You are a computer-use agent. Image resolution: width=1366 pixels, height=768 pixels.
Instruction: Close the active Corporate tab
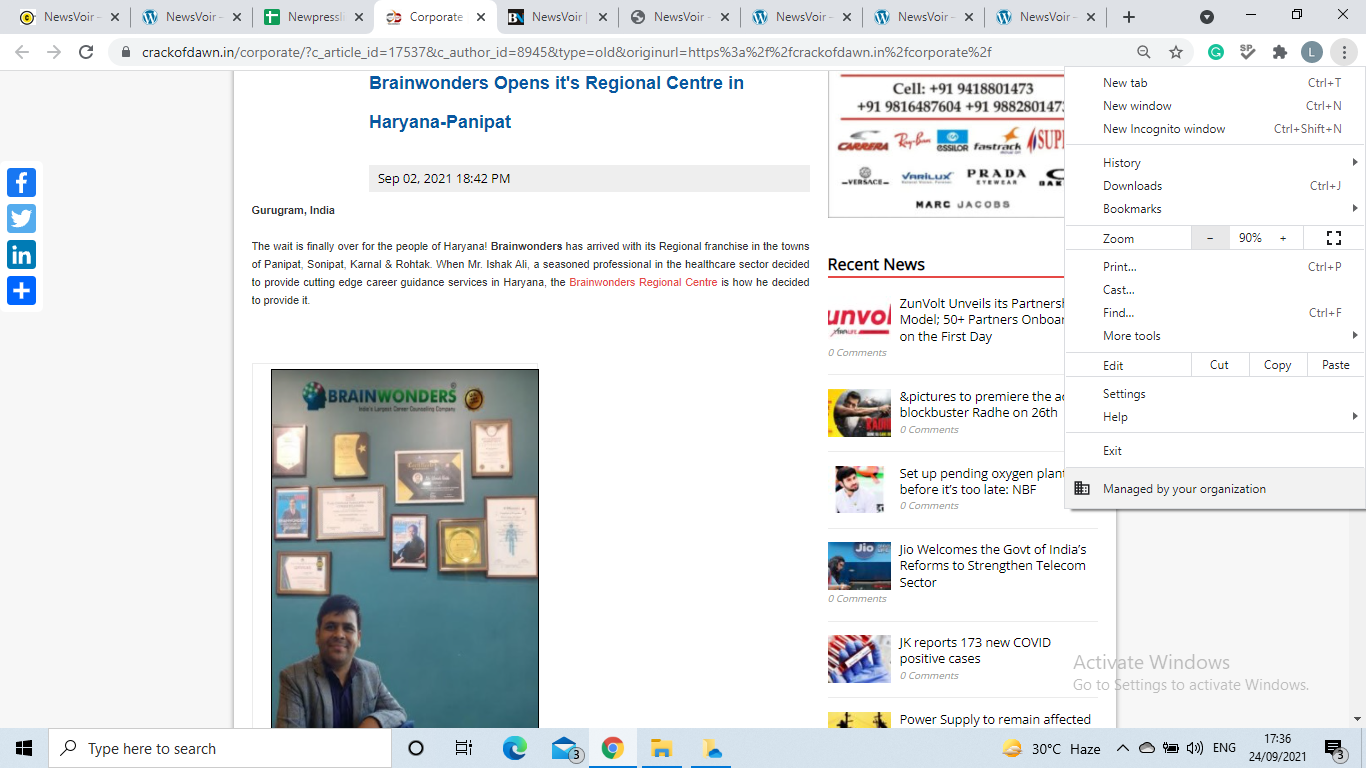(x=481, y=17)
